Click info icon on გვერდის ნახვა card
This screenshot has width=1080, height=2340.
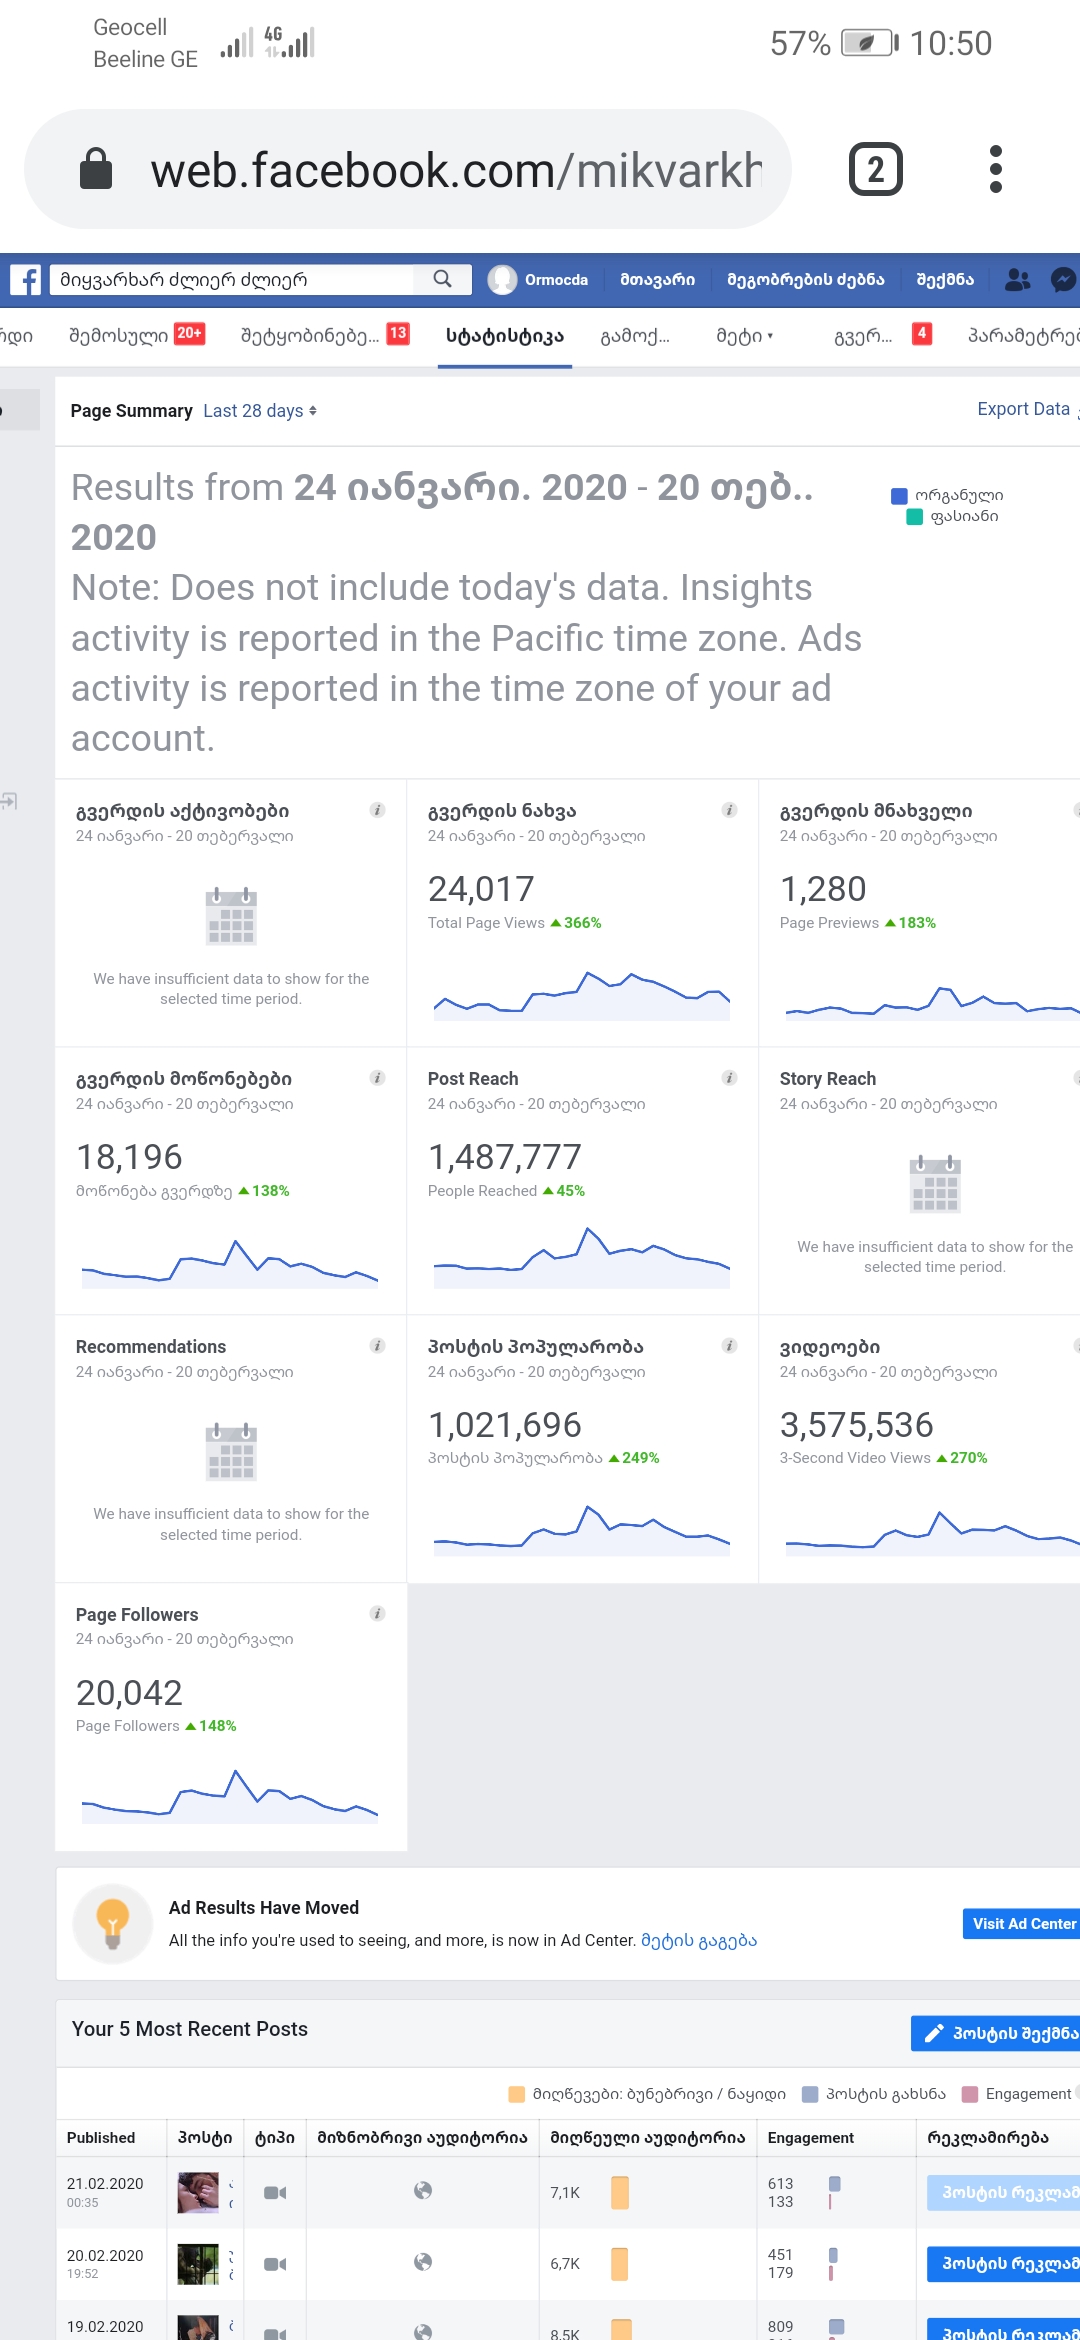click(729, 810)
